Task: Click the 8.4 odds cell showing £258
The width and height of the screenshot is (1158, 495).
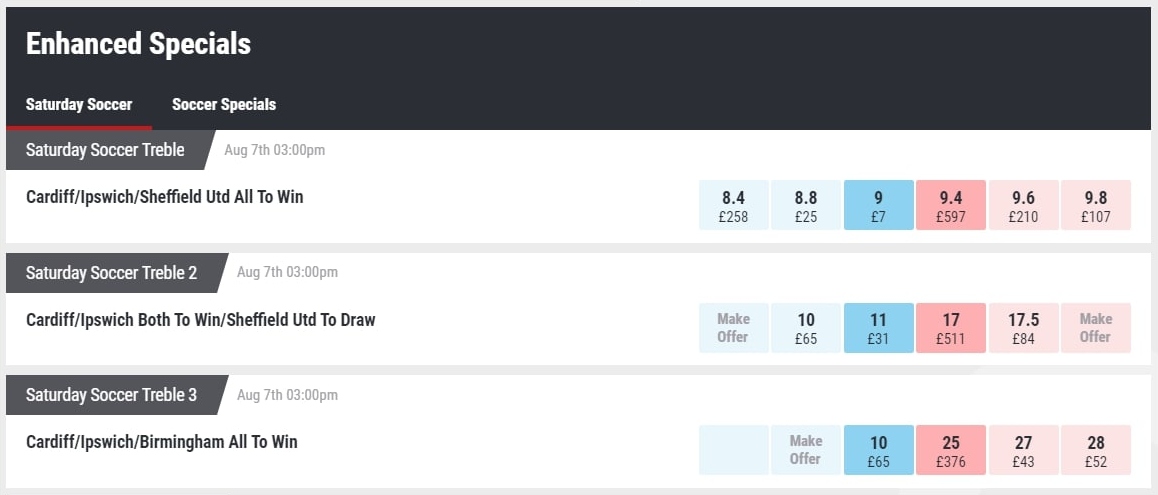Action: click(x=733, y=206)
